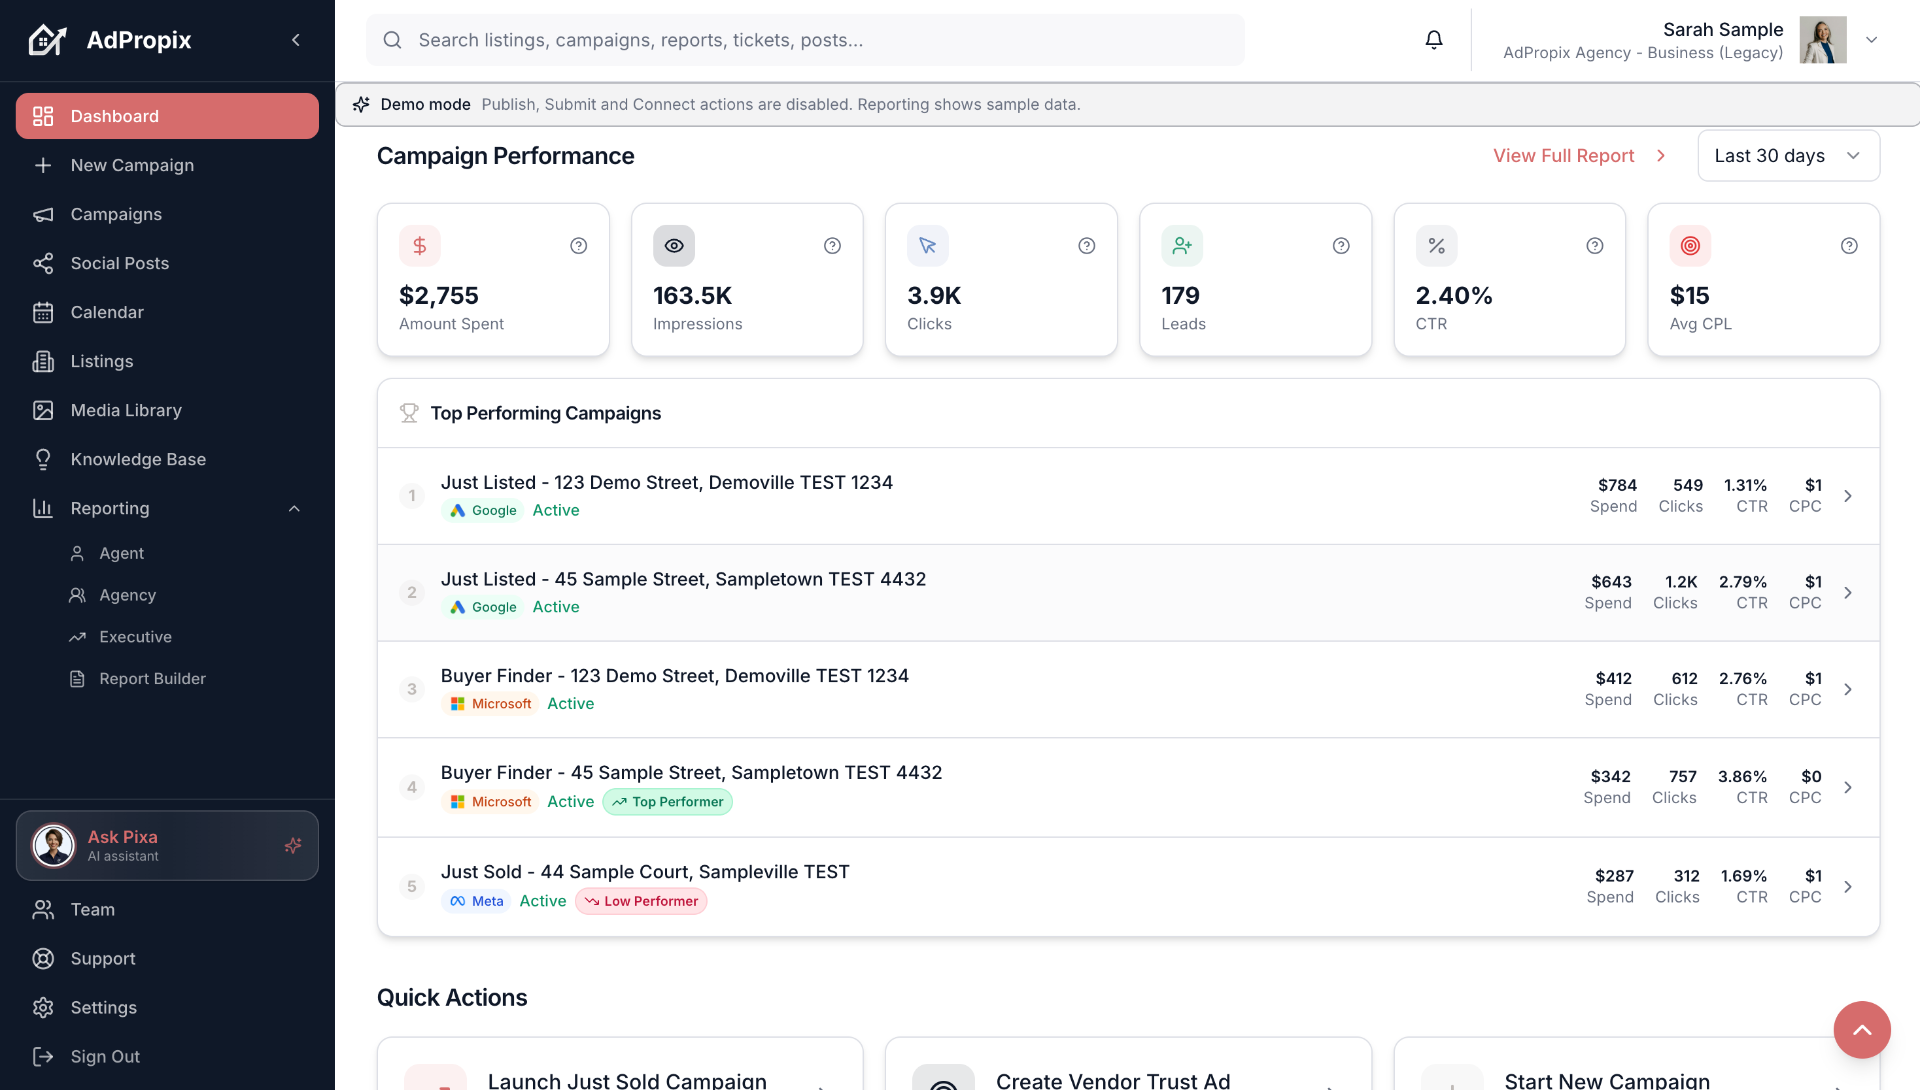Click Microsoft tag on Buyer Finder 123 Demo row
The width and height of the screenshot is (1920, 1090).
[490, 704]
